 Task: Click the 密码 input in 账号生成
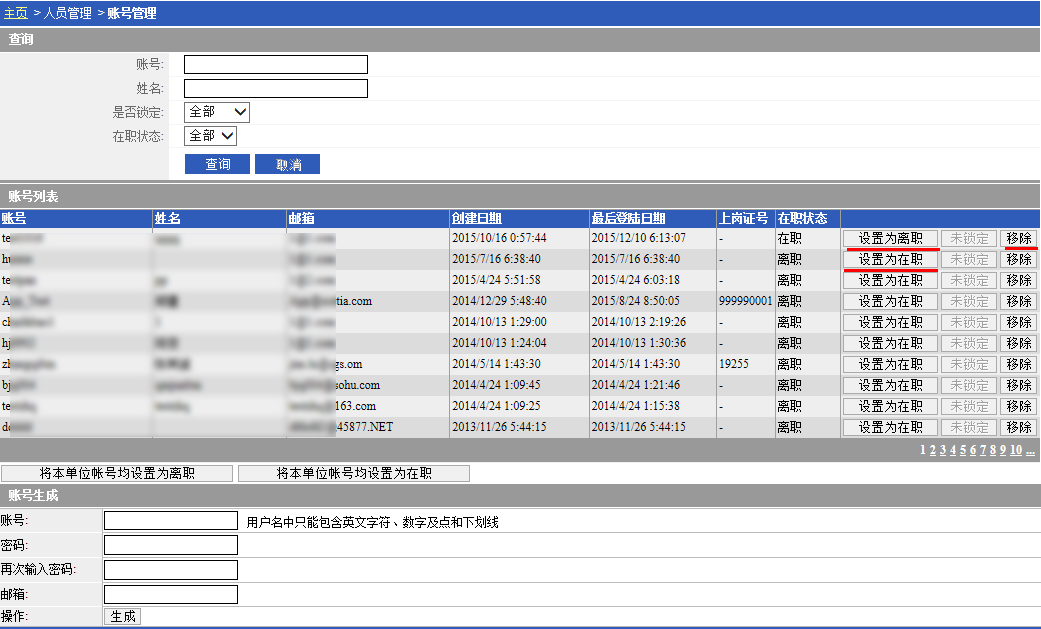170,545
